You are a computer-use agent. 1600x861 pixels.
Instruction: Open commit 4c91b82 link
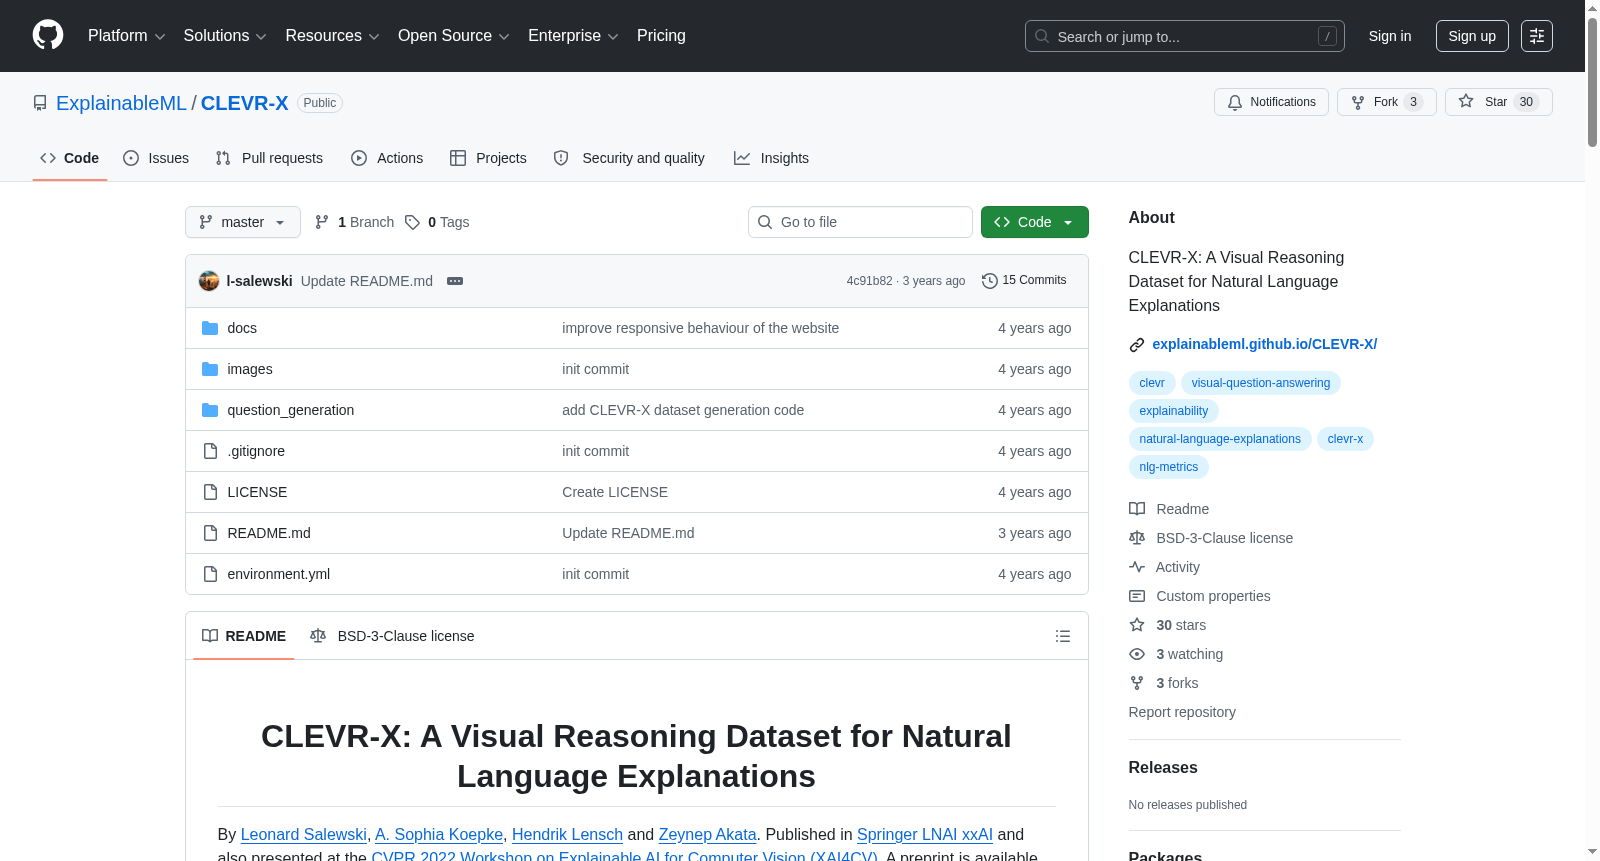coord(869,281)
